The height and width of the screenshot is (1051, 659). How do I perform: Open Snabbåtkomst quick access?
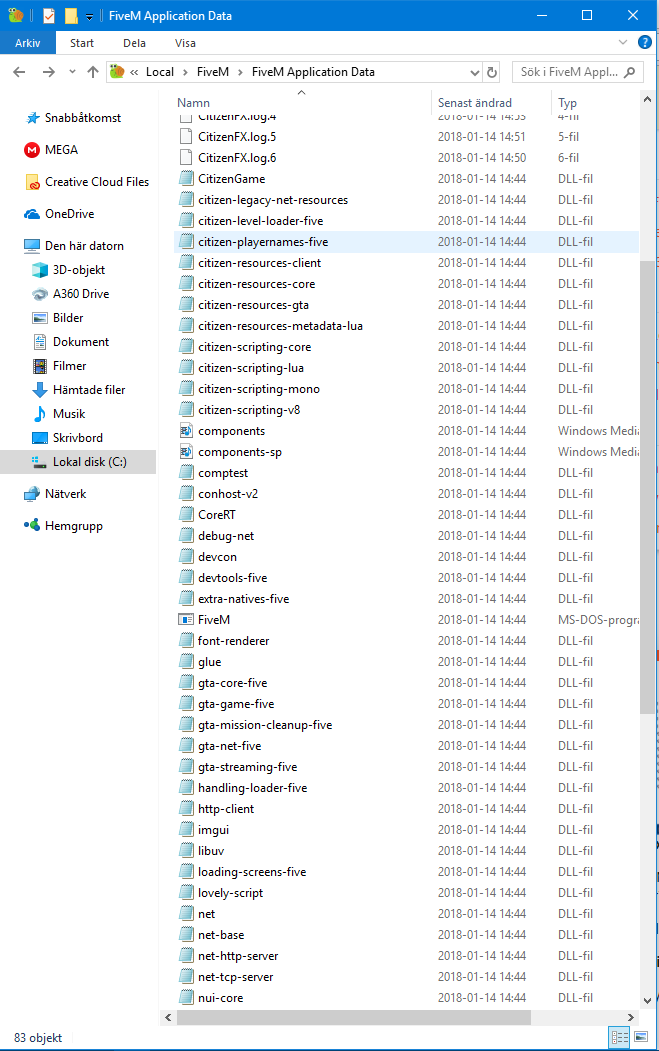point(73,117)
